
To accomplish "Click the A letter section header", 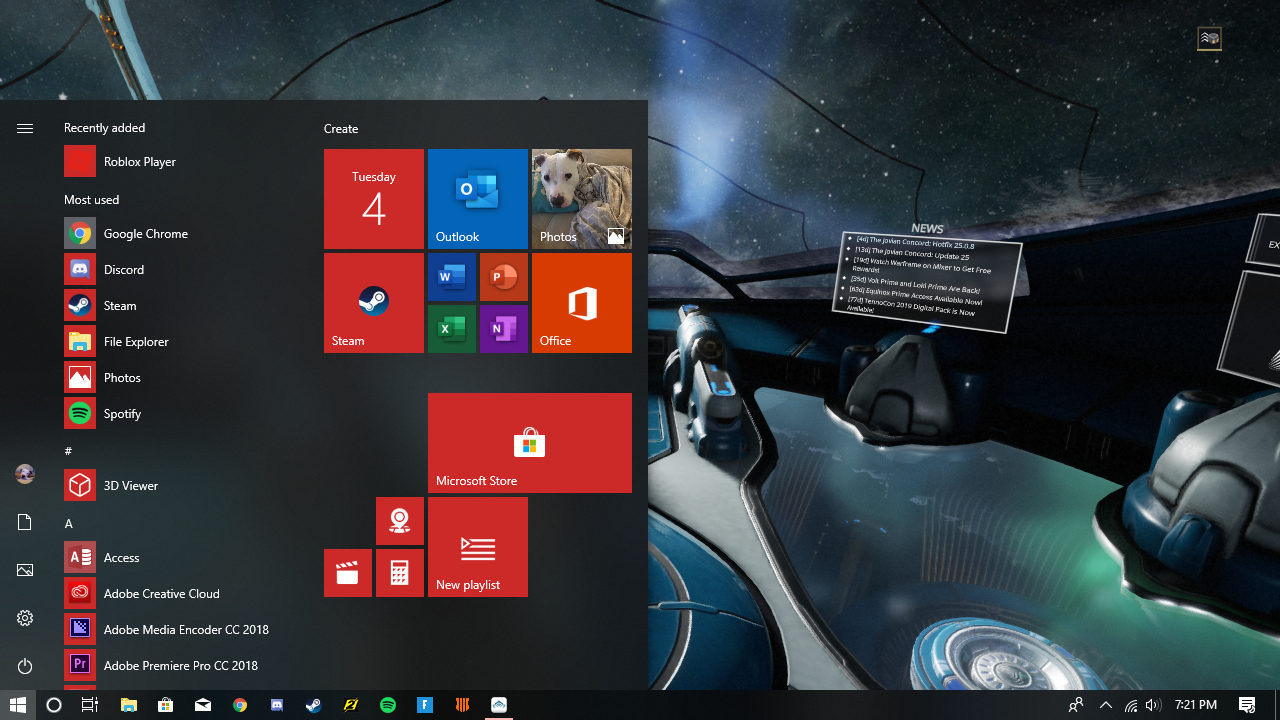I will 69,523.
